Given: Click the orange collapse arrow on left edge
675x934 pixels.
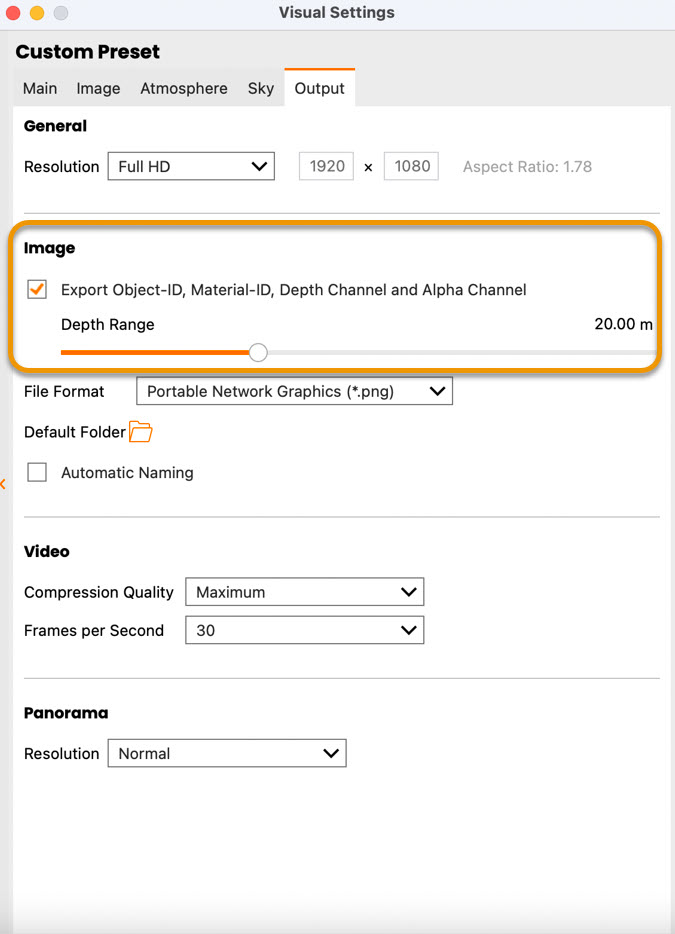Looking at the screenshot, I should 3,484.
